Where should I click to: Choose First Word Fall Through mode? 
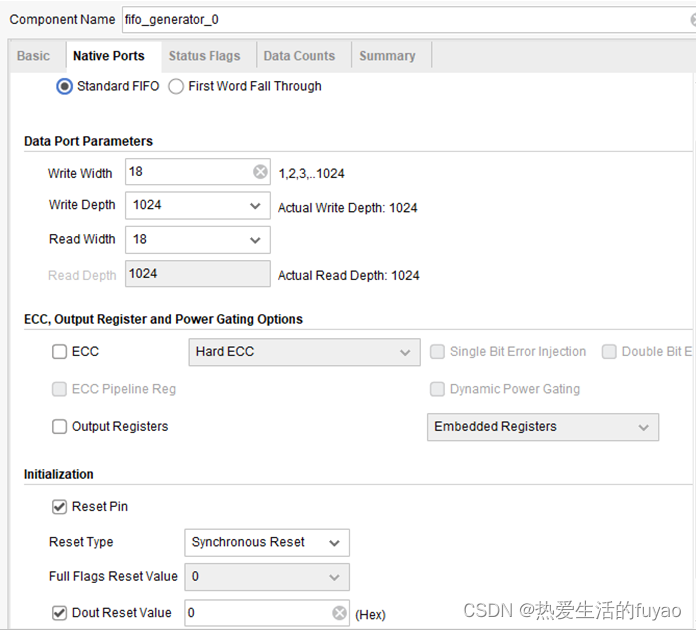[x=176, y=86]
